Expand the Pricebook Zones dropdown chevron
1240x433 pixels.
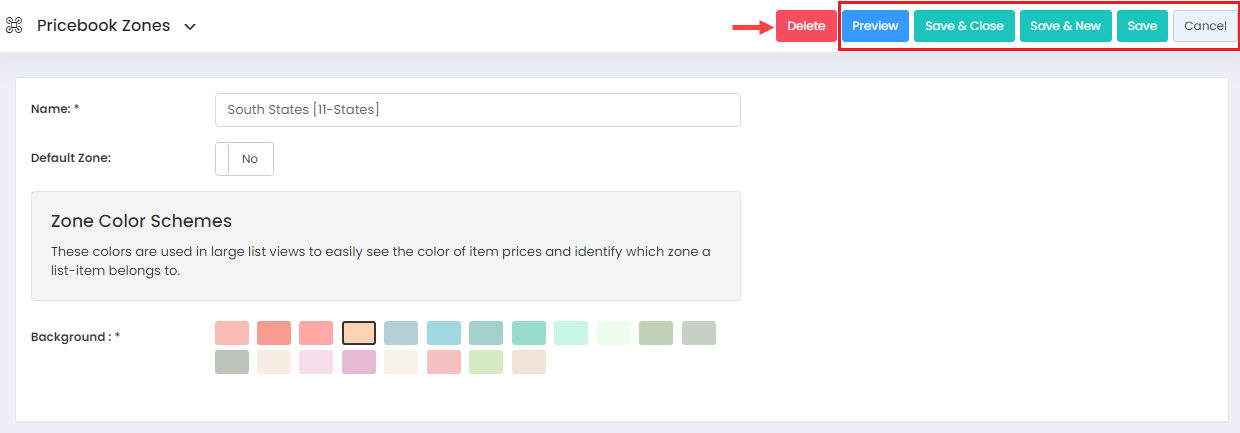click(190, 26)
